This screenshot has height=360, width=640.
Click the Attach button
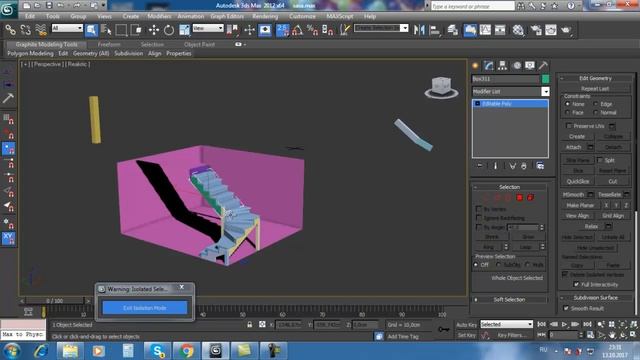tap(573, 147)
